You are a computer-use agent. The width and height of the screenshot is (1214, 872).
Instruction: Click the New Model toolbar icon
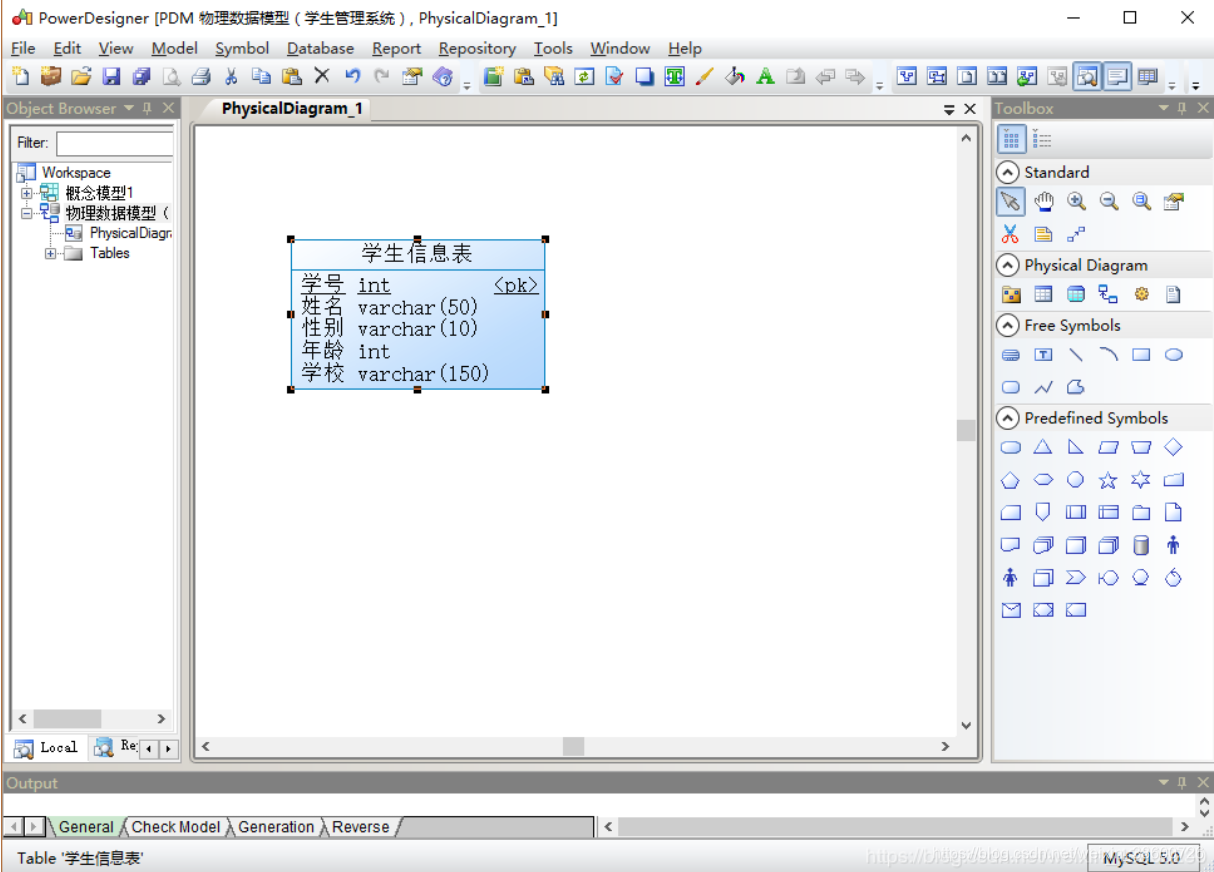point(20,77)
